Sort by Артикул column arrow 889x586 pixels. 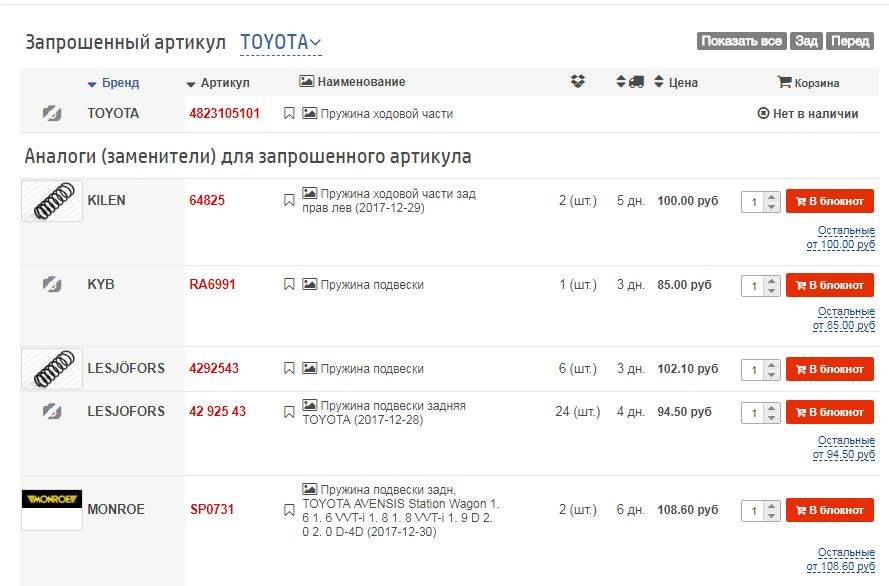point(191,84)
